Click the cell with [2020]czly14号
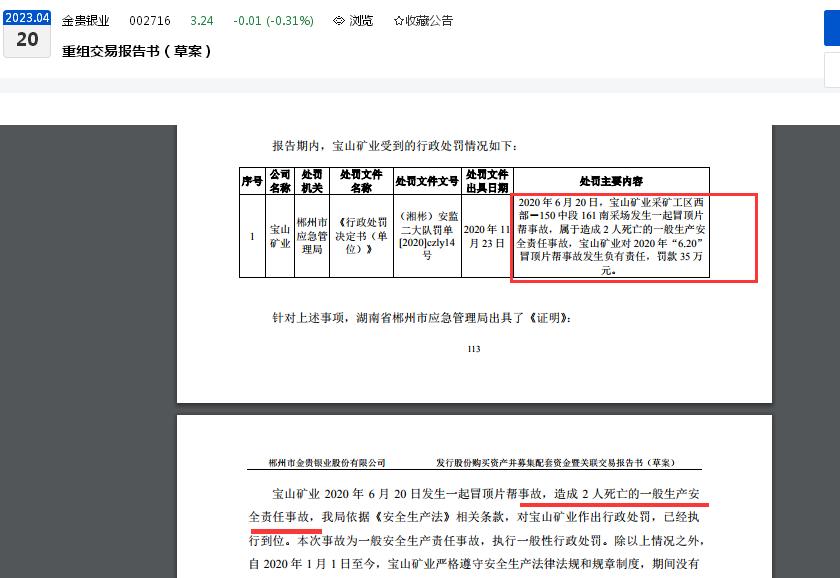This screenshot has width=840, height=578. coord(427,236)
